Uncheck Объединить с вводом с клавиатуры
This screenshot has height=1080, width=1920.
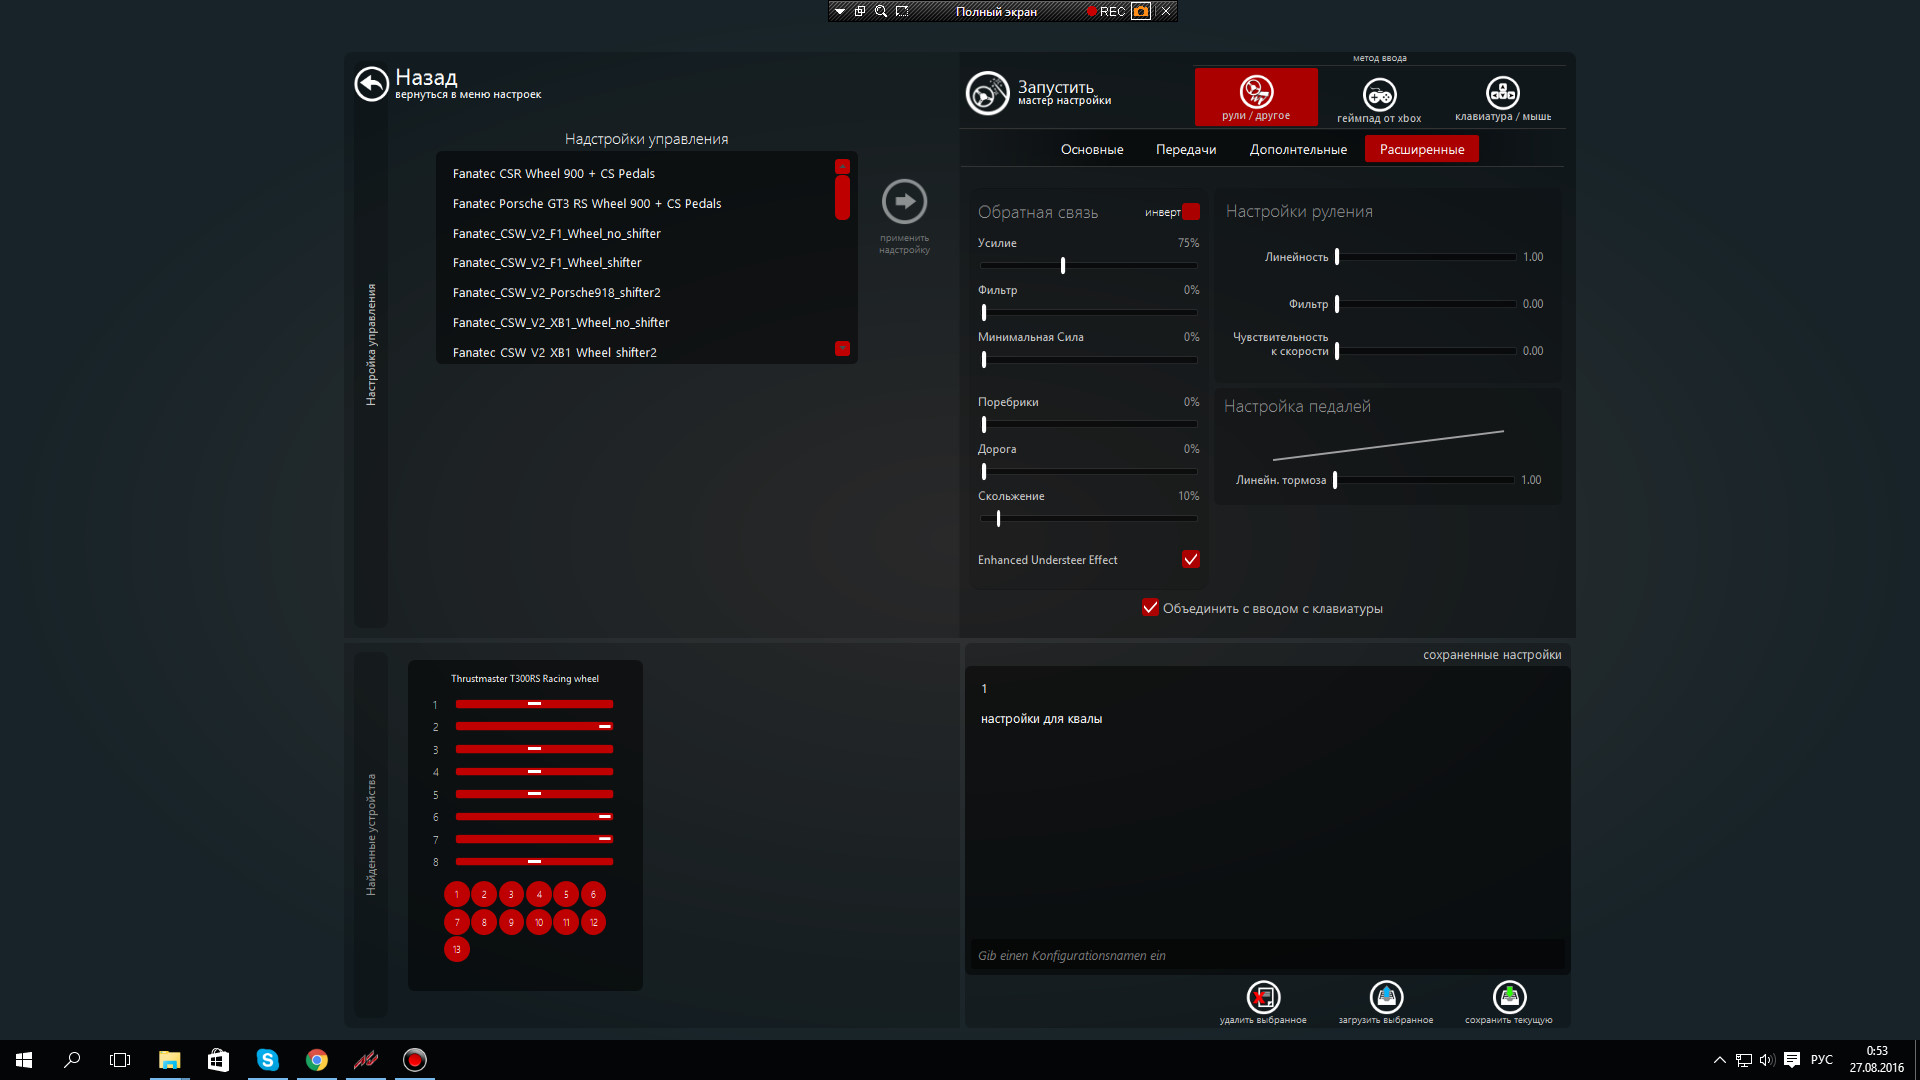[x=1150, y=607]
